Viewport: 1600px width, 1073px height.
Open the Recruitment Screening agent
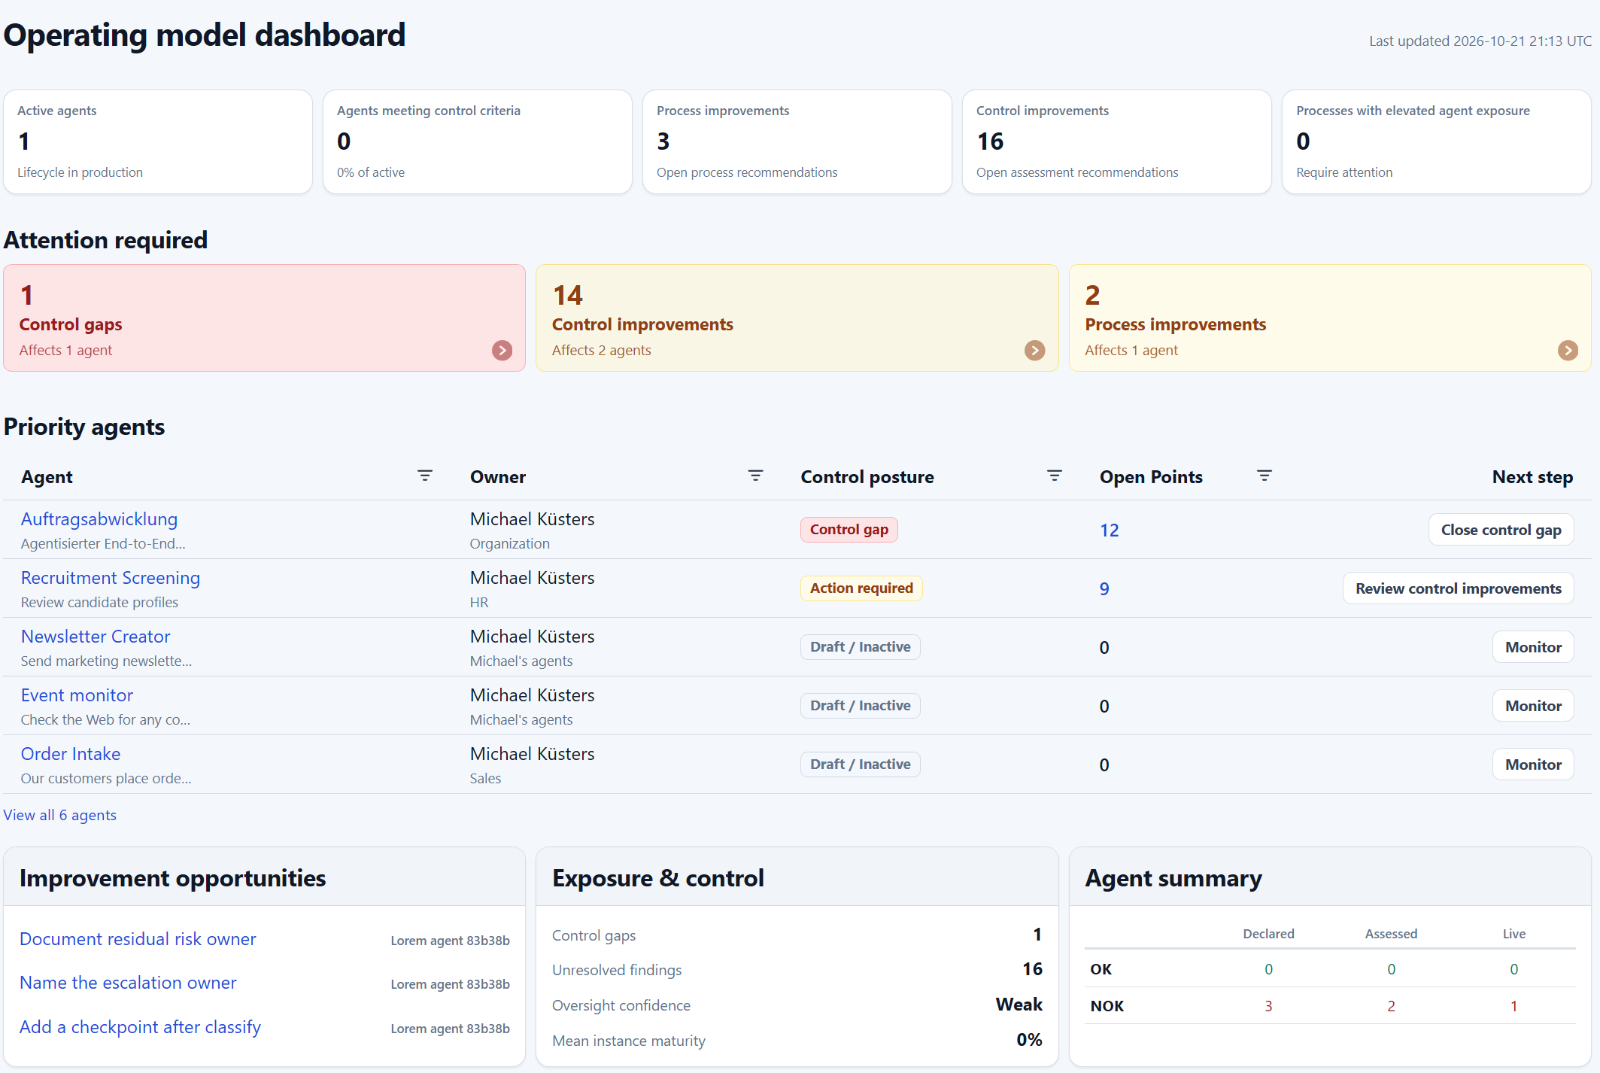point(110,578)
